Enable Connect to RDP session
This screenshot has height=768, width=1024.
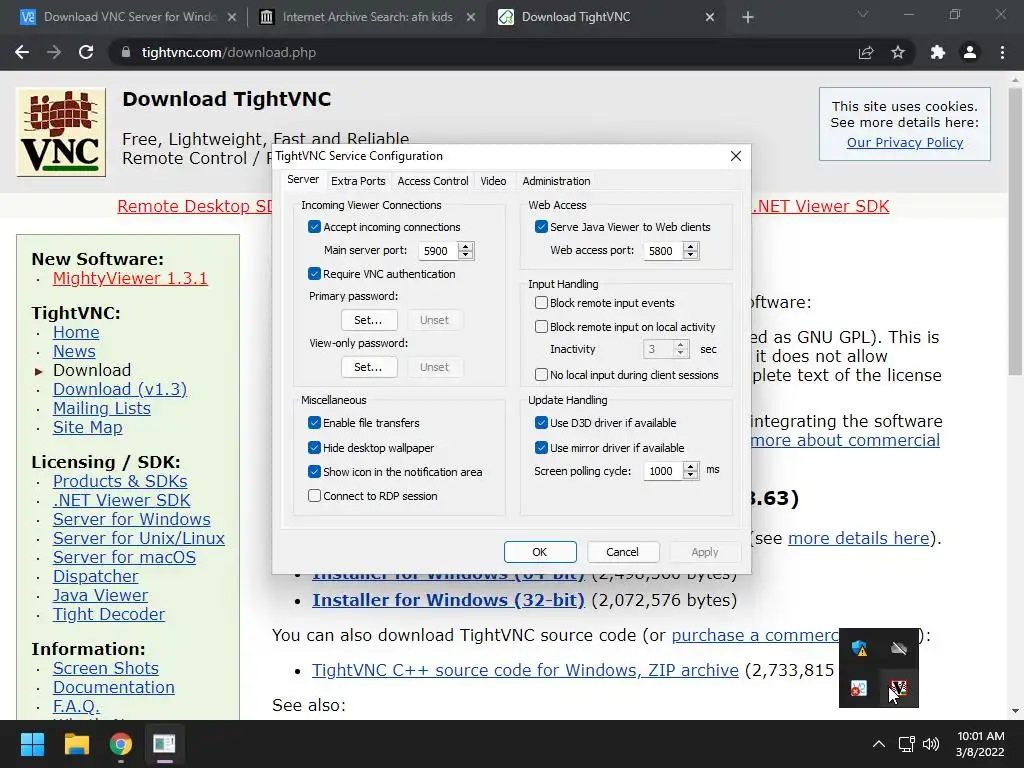(x=314, y=496)
